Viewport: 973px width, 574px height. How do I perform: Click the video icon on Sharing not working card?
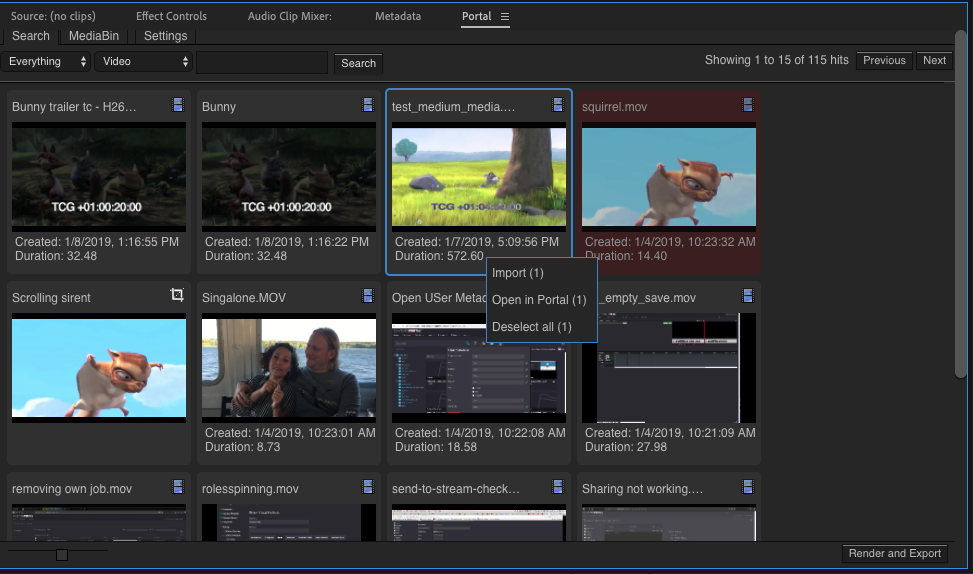pyautogui.click(x=748, y=487)
